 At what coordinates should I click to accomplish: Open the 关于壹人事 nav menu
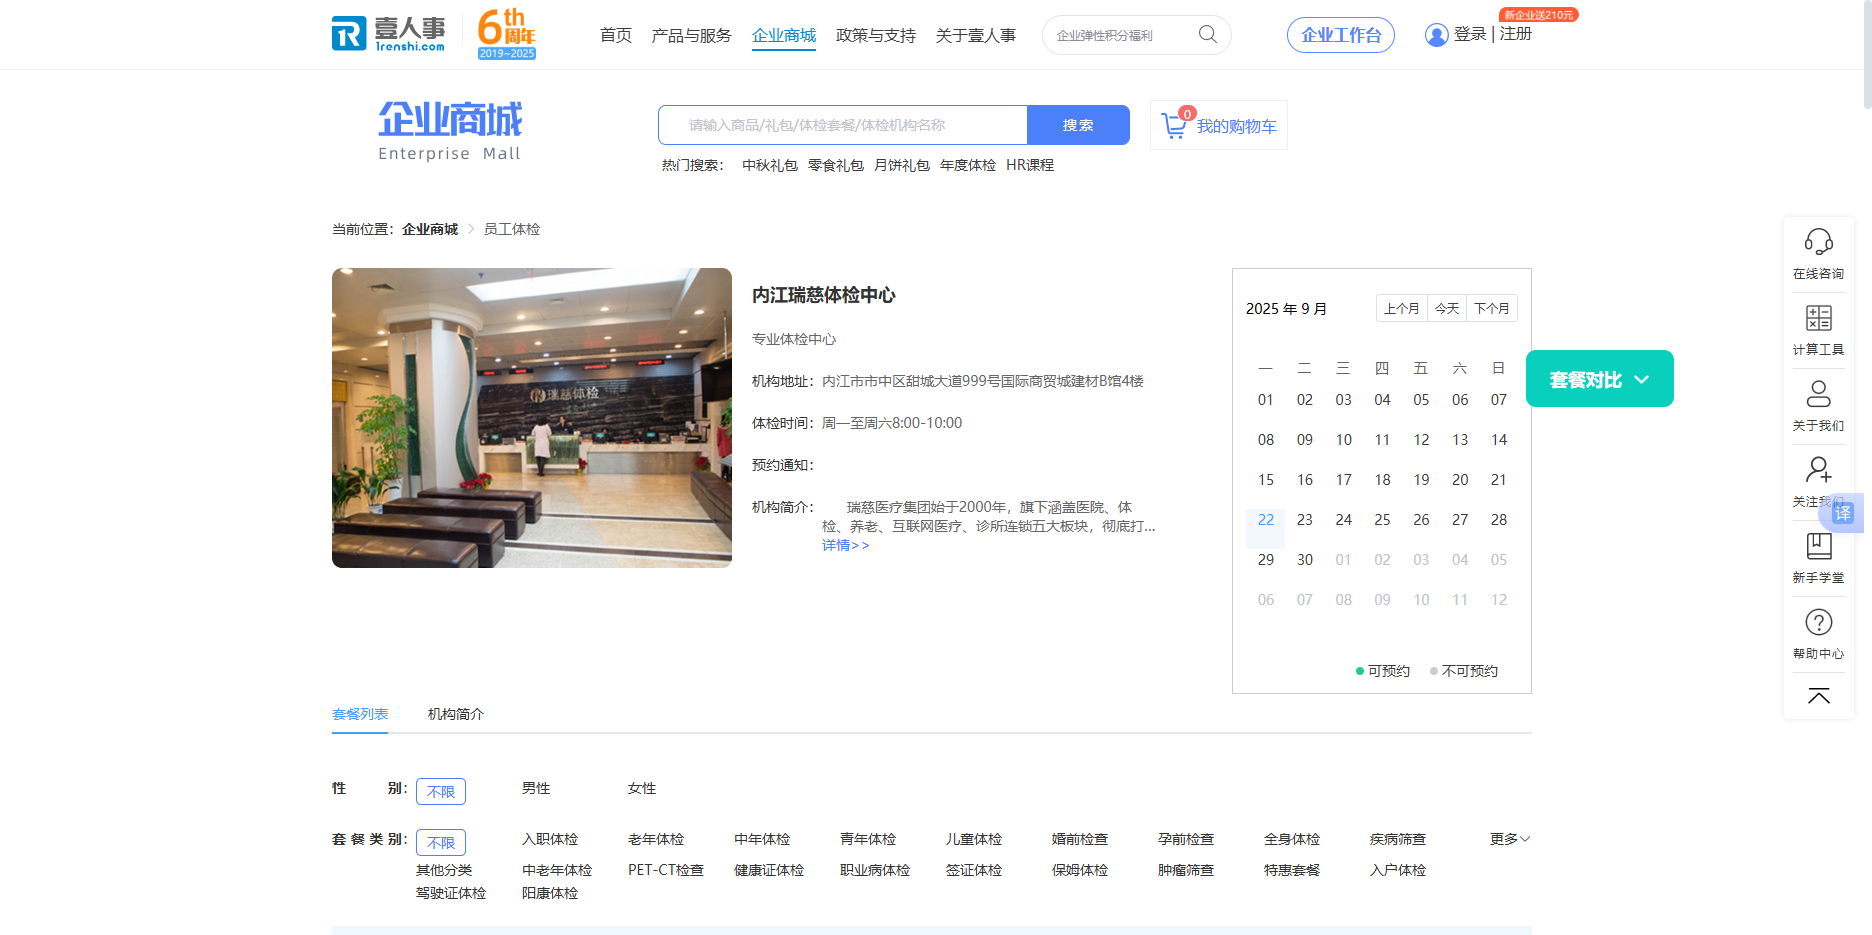[x=976, y=35]
